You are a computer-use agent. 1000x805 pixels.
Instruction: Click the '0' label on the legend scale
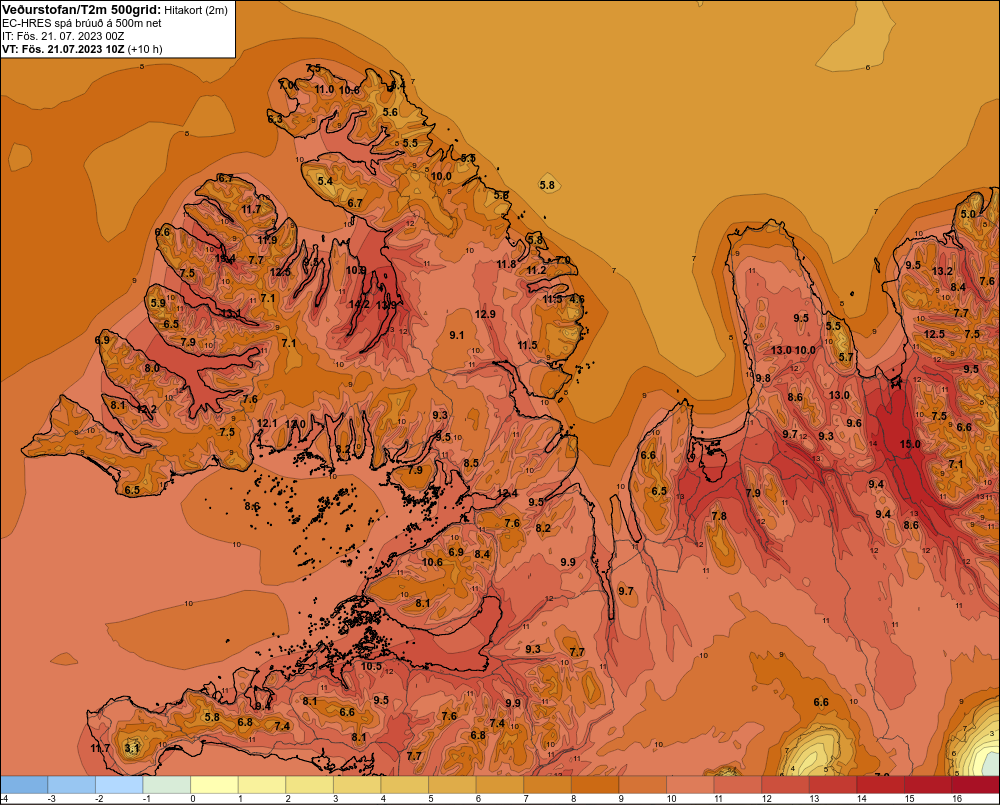pos(193,799)
